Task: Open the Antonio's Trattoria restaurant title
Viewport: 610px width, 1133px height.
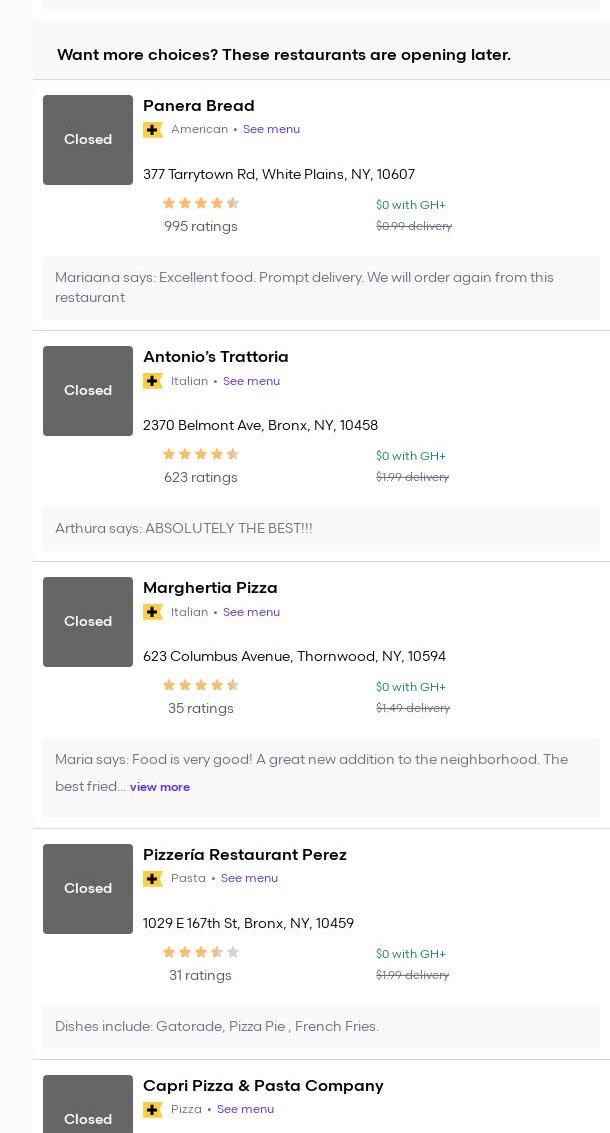Action: pos(215,357)
